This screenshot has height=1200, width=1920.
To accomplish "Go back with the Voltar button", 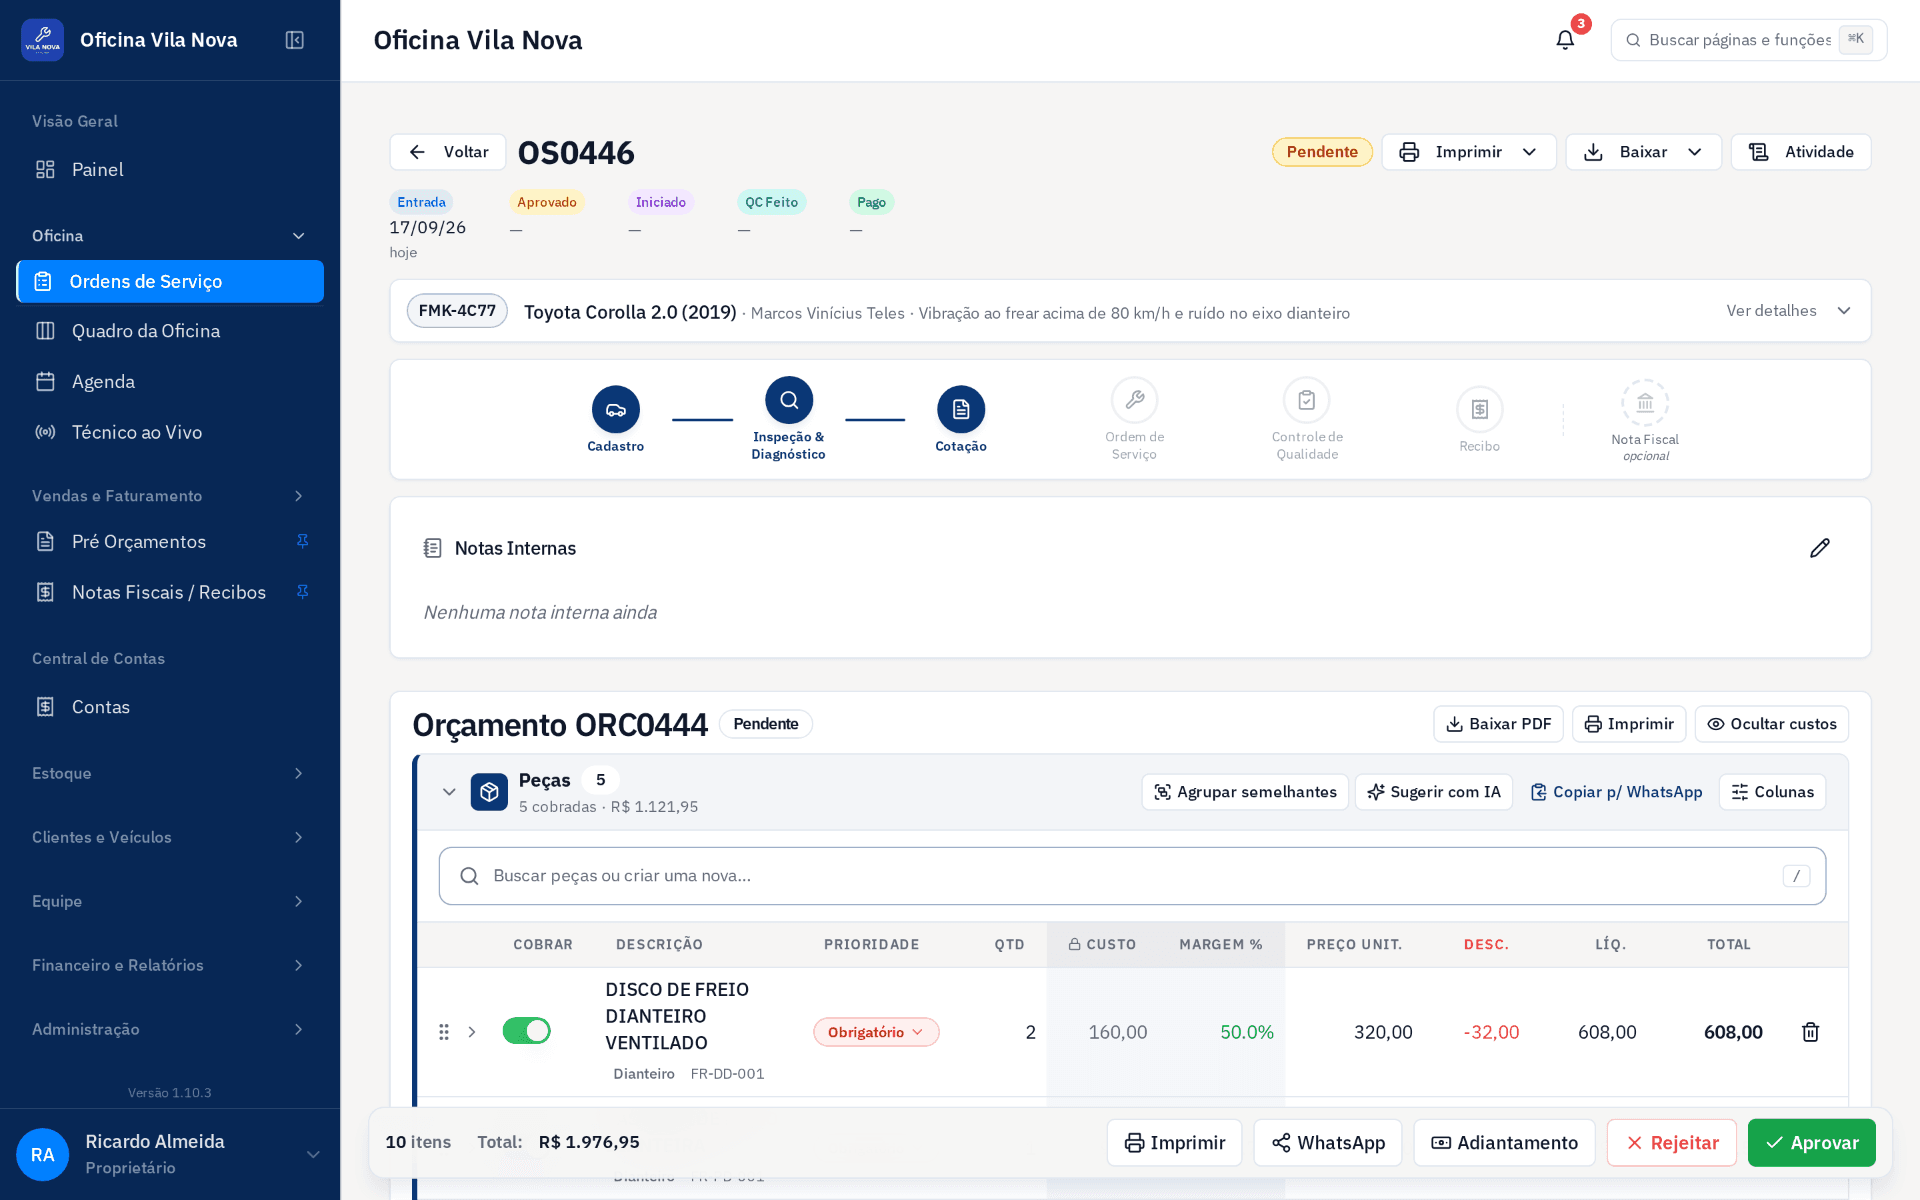I will coord(448,152).
